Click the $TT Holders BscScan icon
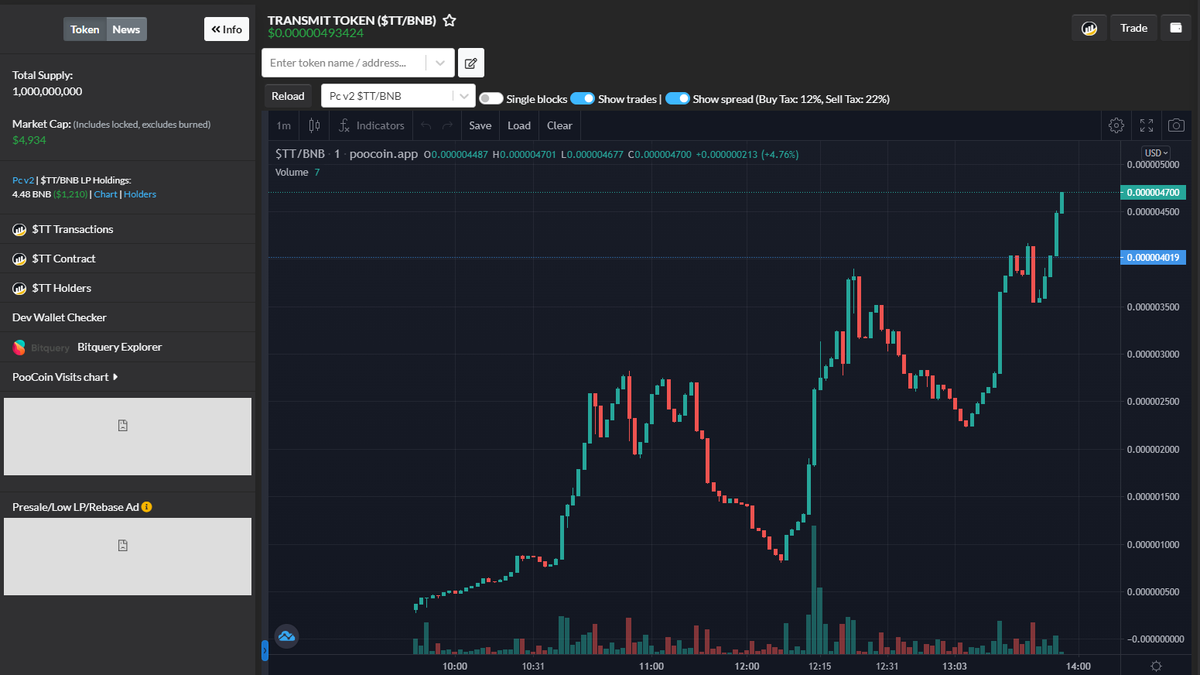The width and height of the screenshot is (1200, 675). (x=19, y=288)
